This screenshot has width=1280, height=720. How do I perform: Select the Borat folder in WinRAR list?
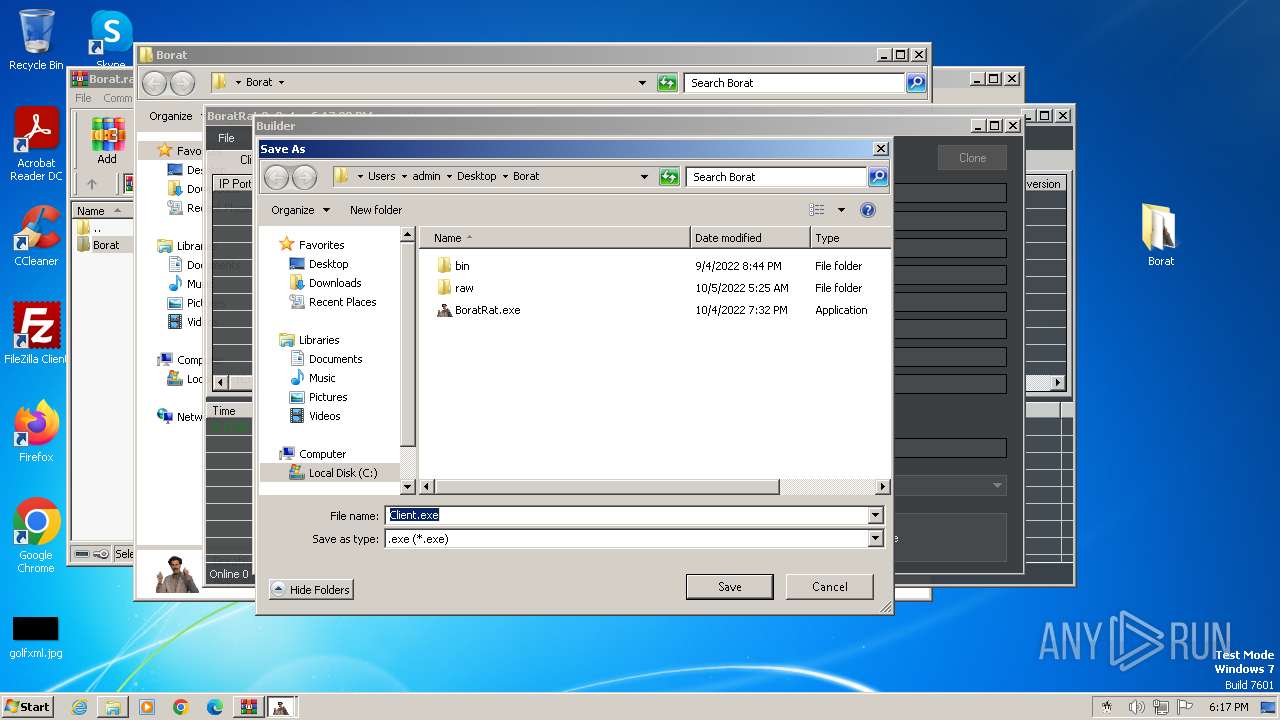[x=105, y=245]
